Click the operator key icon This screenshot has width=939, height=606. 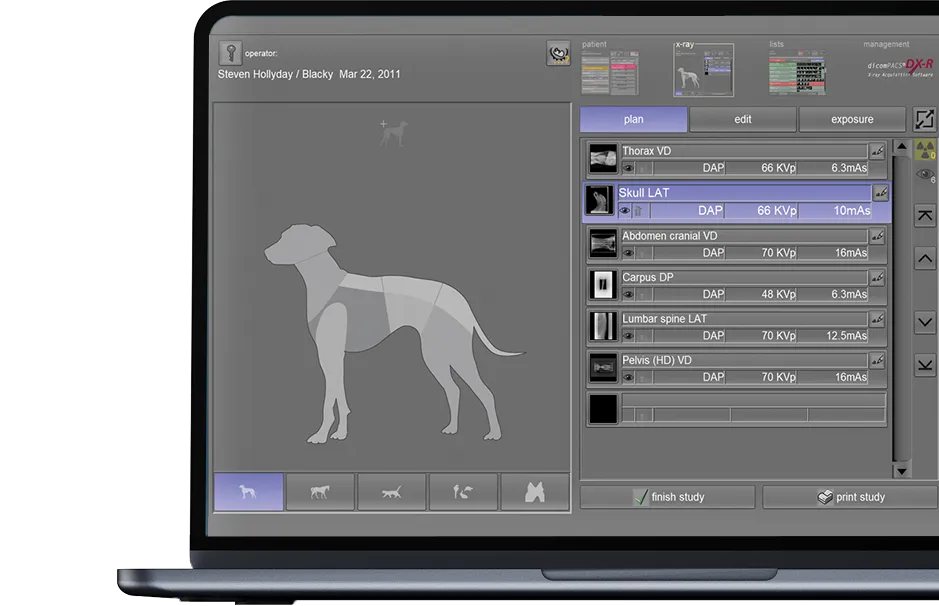coord(231,54)
